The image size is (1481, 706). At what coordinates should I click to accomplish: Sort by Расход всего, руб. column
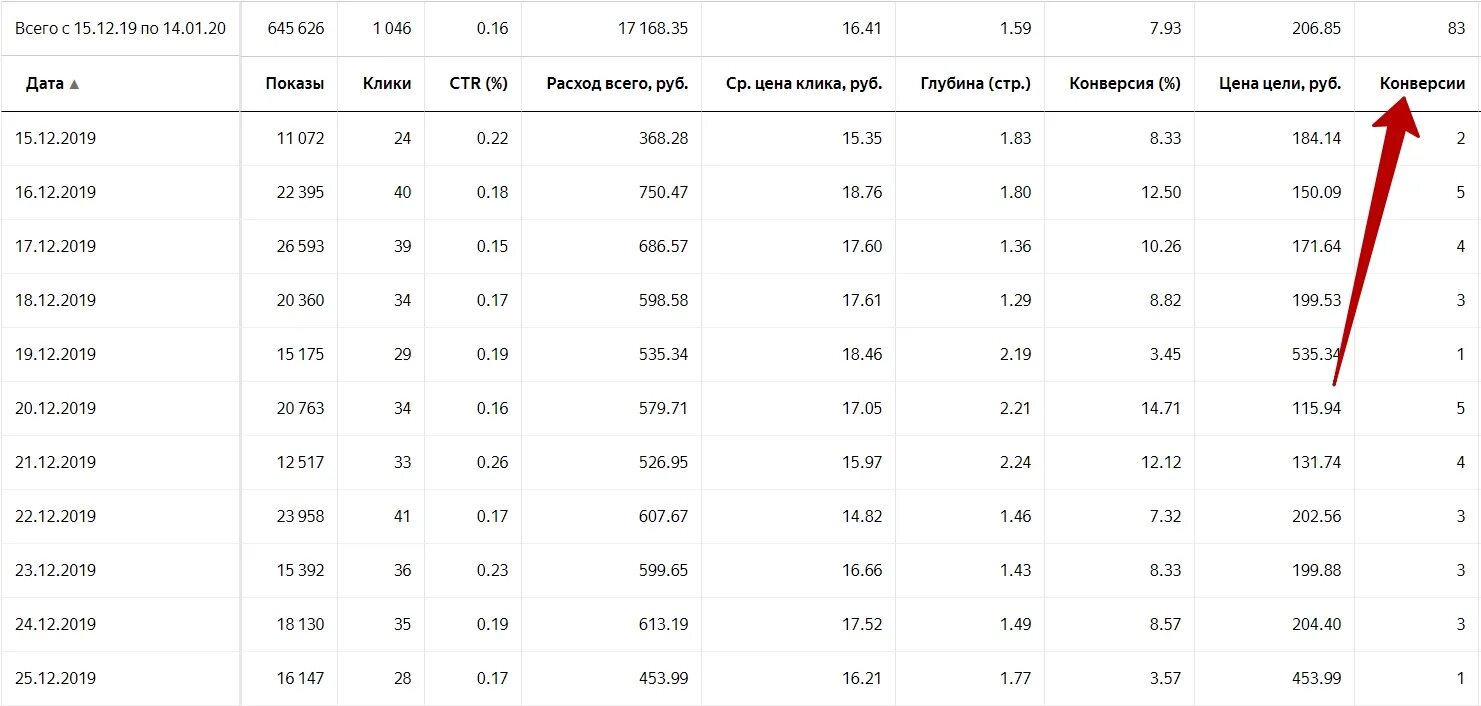tap(617, 84)
